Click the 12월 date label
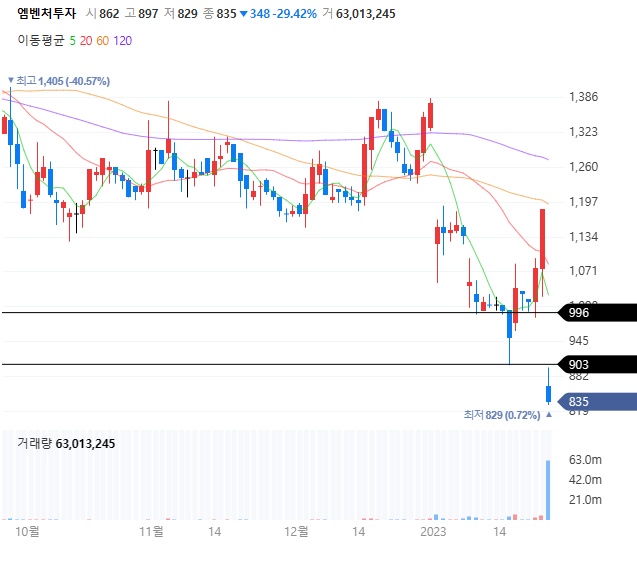 click(296, 531)
